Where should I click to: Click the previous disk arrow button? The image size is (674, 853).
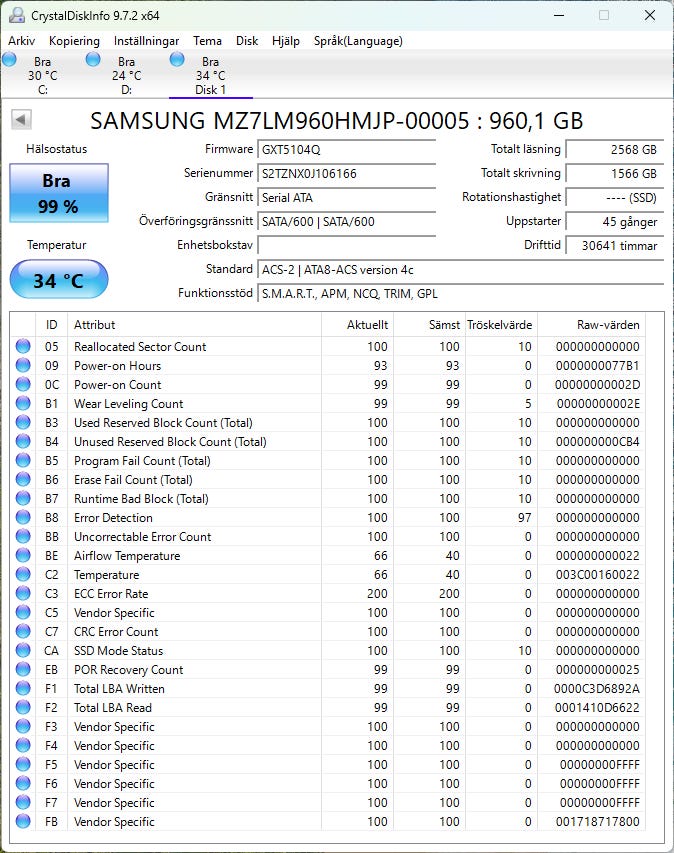pos(21,120)
